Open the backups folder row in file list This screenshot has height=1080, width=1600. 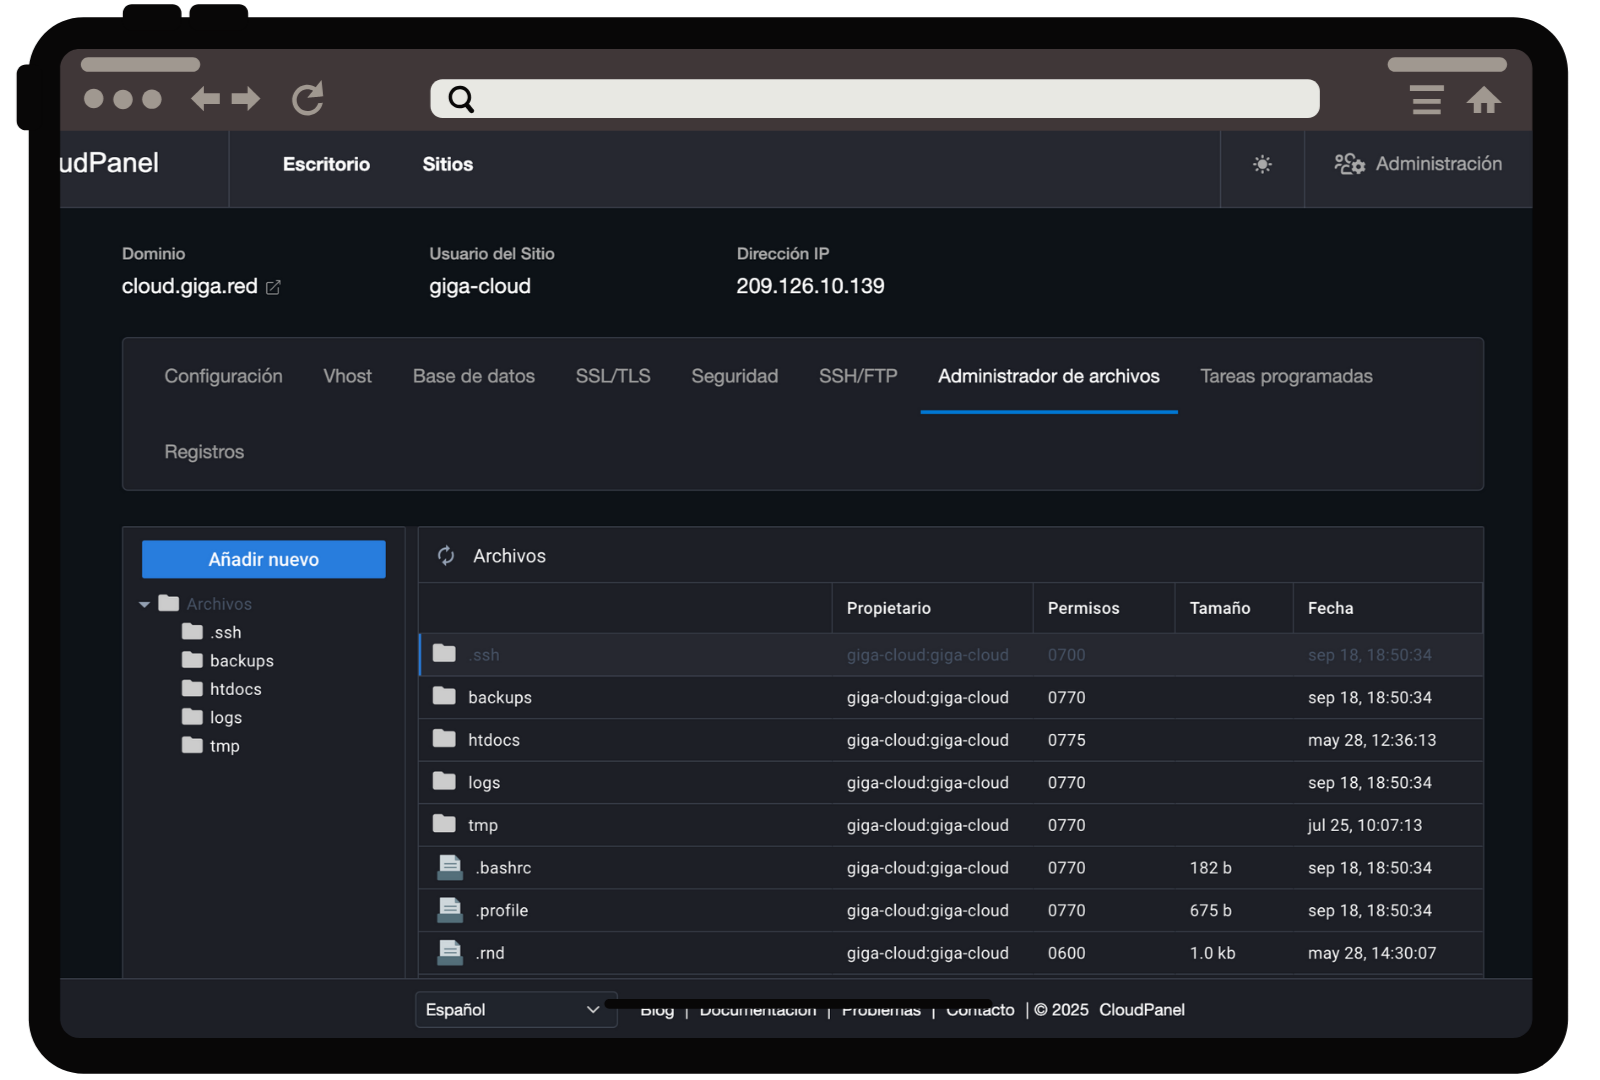(x=500, y=698)
